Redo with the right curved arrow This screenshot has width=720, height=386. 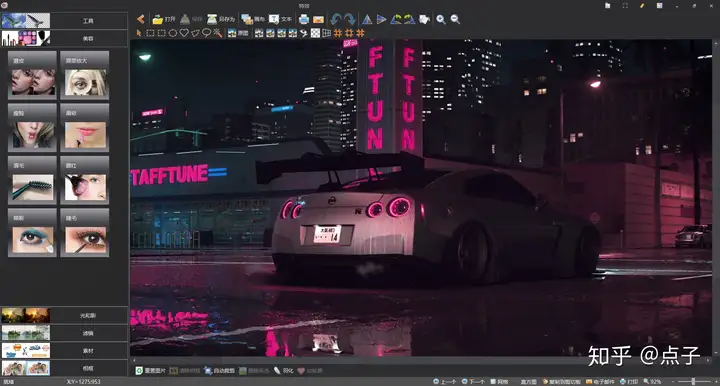coord(349,19)
